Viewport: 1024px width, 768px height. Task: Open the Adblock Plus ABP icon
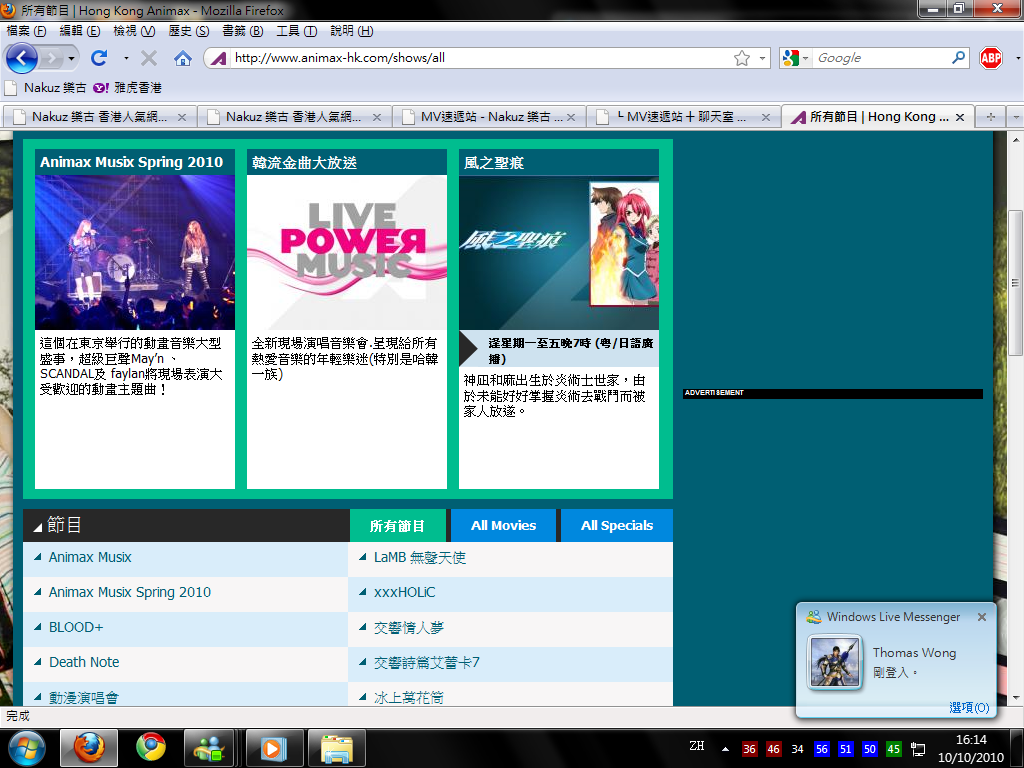tap(991, 58)
